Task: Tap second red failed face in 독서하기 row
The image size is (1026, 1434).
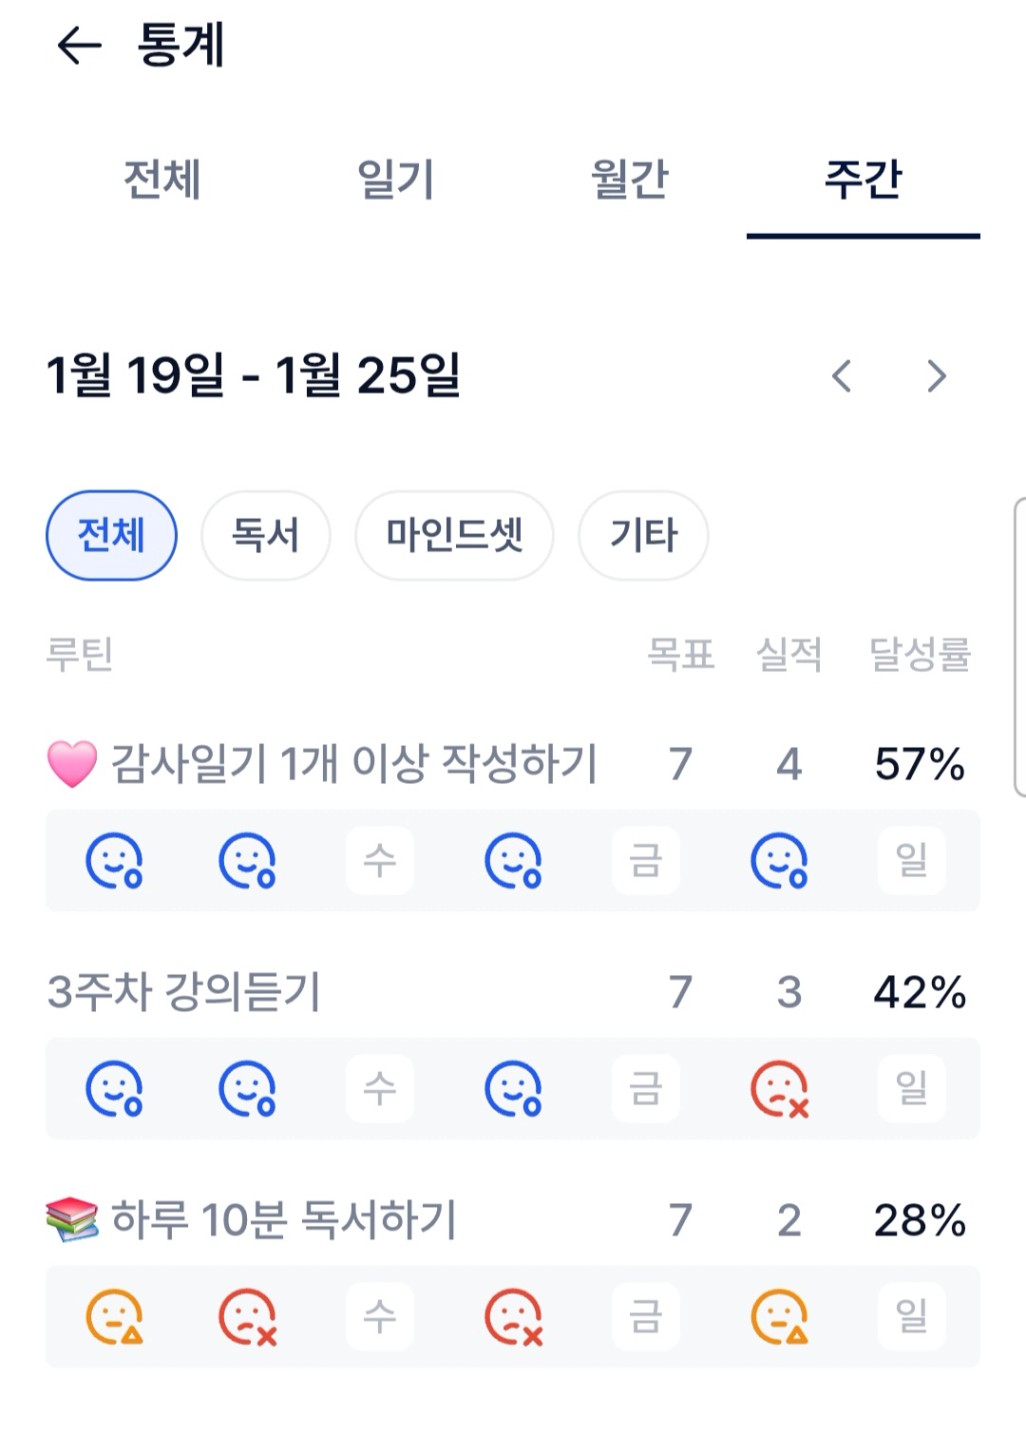Action: pyautogui.click(x=513, y=1317)
